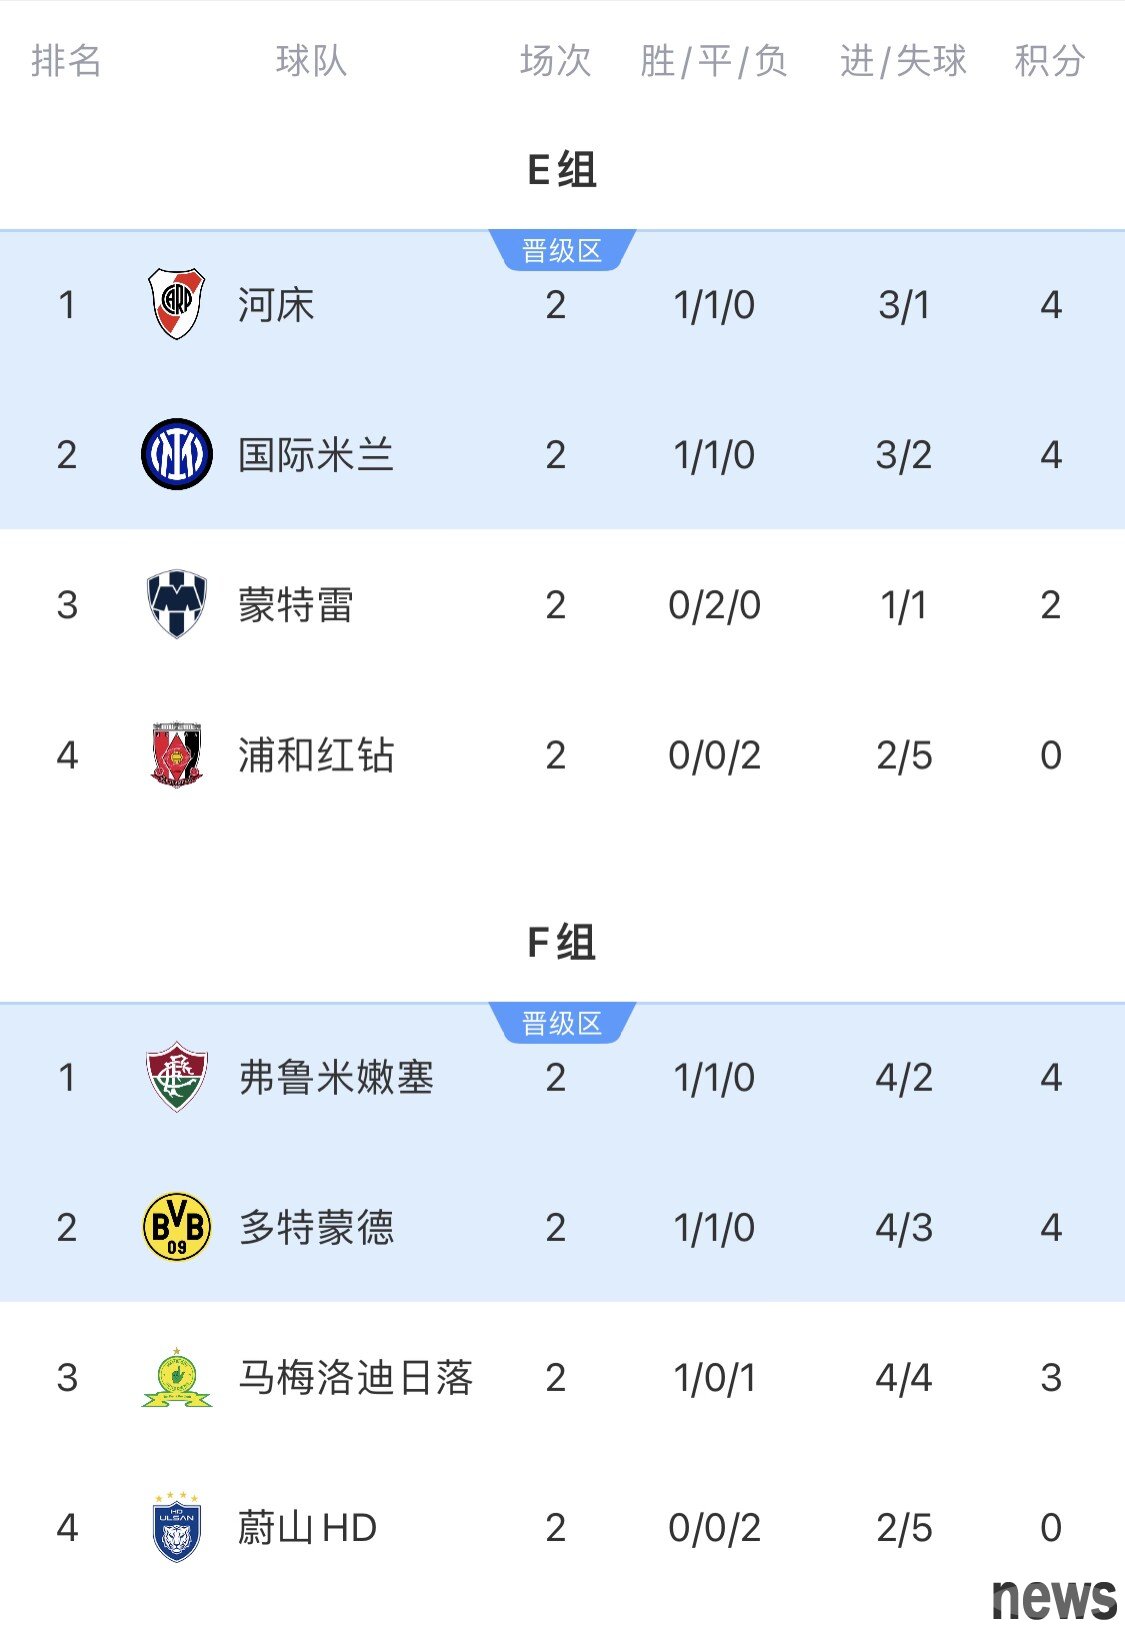Click the 胜/平/负 column header

coord(714,61)
